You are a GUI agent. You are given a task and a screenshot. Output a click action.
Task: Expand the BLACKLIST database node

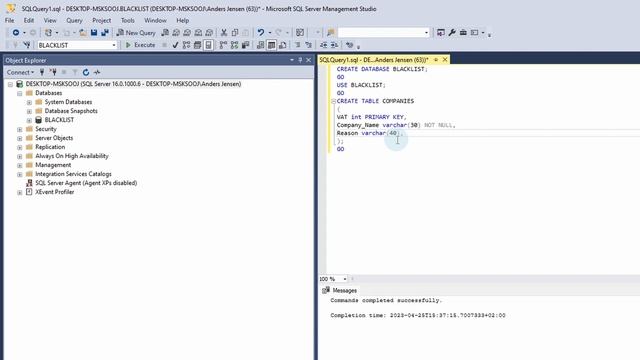(x=29, y=120)
